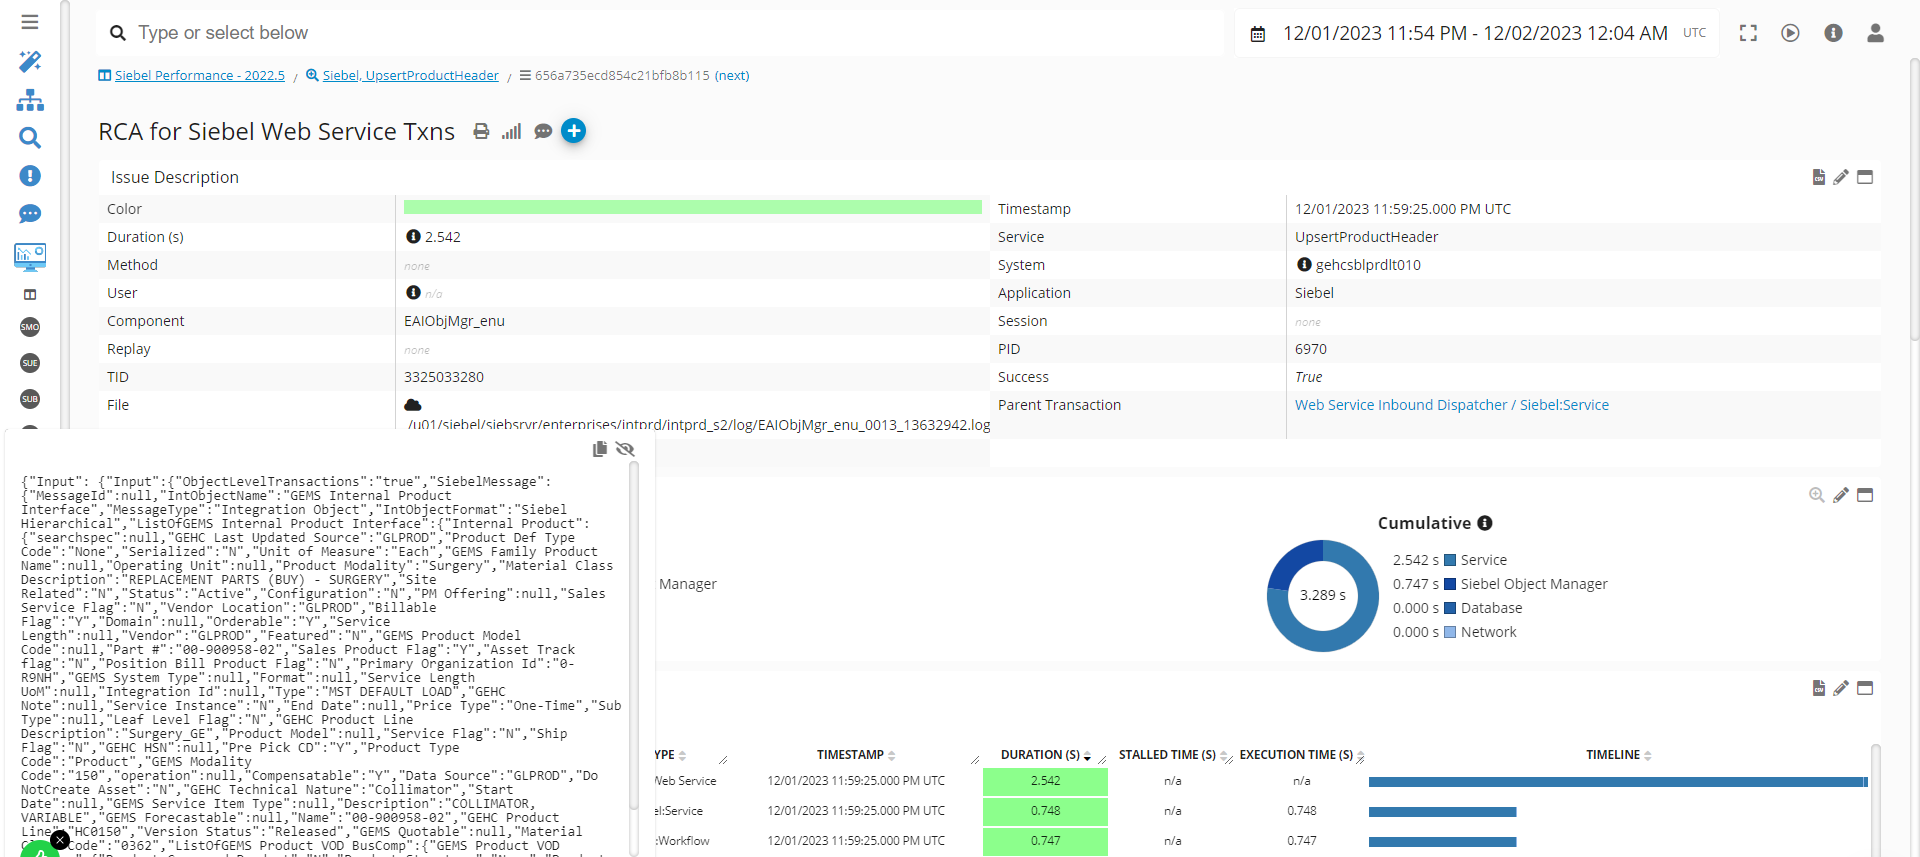
Task: Click the magic wand sidebar icon
Action: (x=30, y=62)
